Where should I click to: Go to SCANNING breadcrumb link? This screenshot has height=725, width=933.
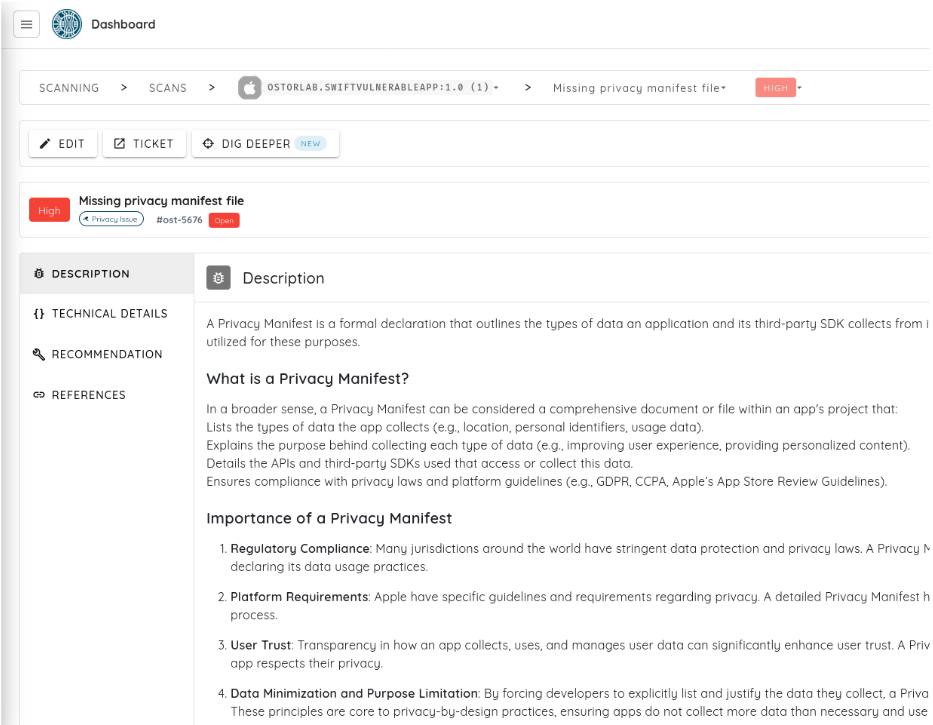coord(69,88)
